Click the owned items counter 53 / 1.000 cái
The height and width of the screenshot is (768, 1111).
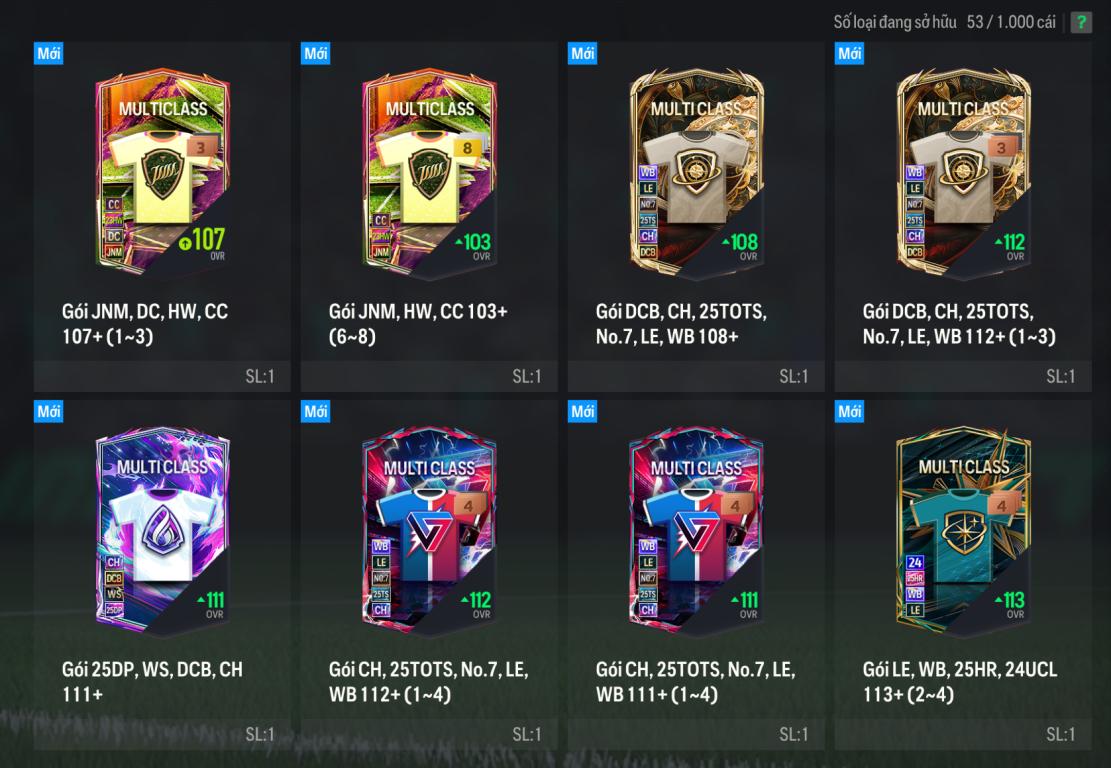[x=1011, y=22]
